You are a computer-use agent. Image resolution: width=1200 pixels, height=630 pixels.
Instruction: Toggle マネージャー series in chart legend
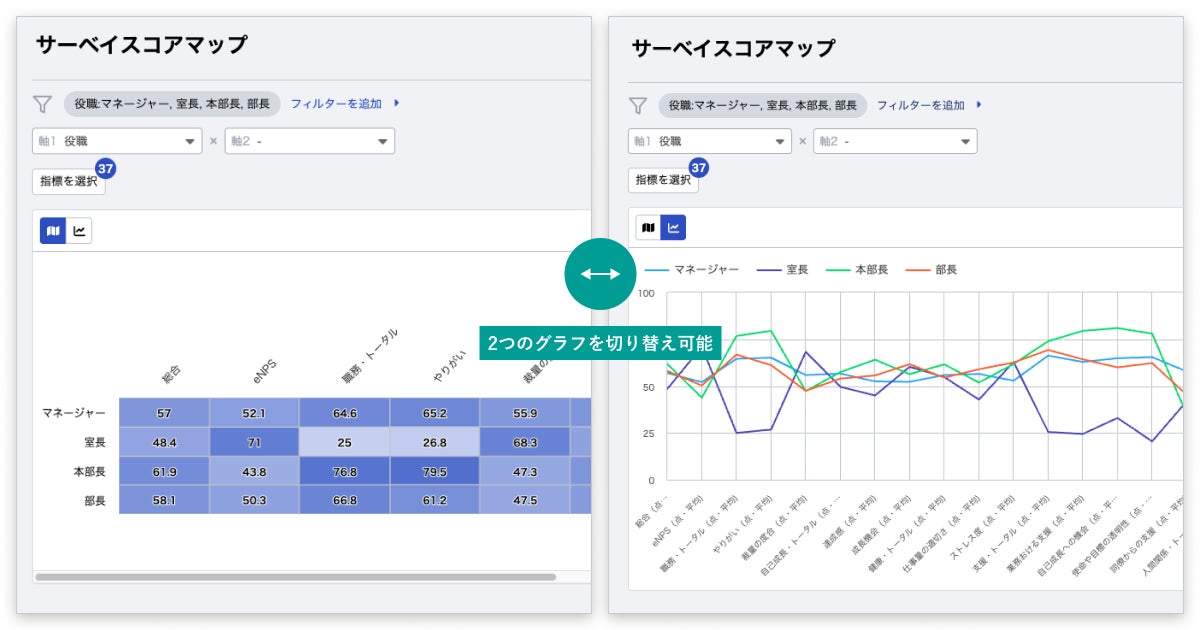pyautogui.click(x=692, y=270)
